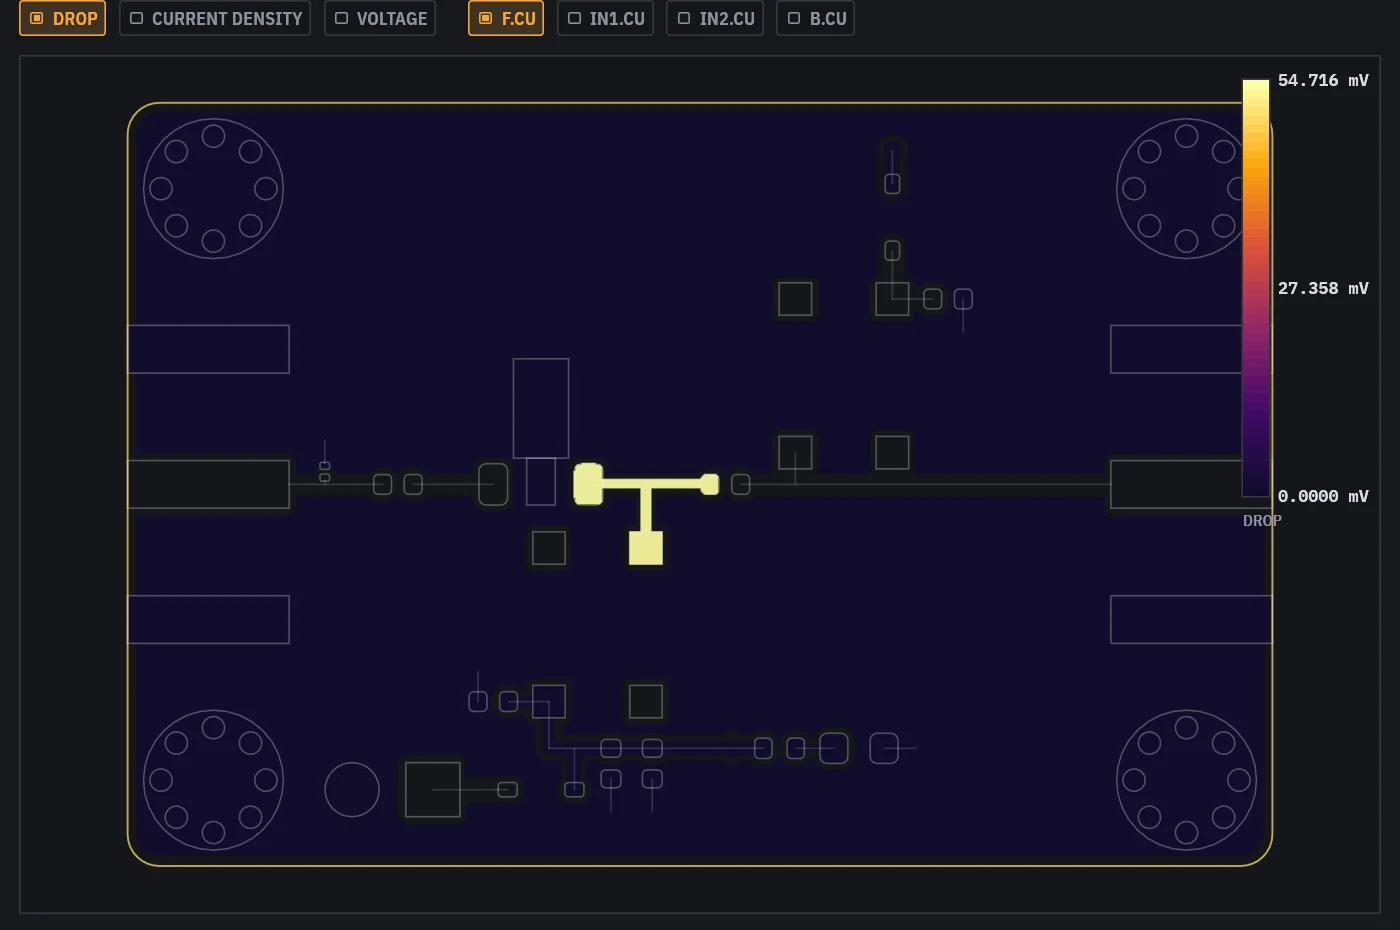
Task: Click the highlighted yellow T-shaped trace
Action: click(646, 485)
